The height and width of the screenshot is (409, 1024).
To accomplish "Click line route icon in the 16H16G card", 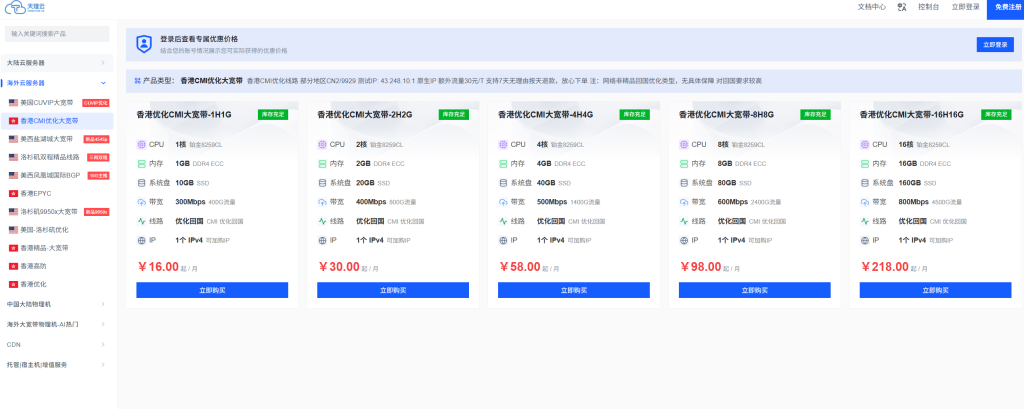I will pos(865,221).
